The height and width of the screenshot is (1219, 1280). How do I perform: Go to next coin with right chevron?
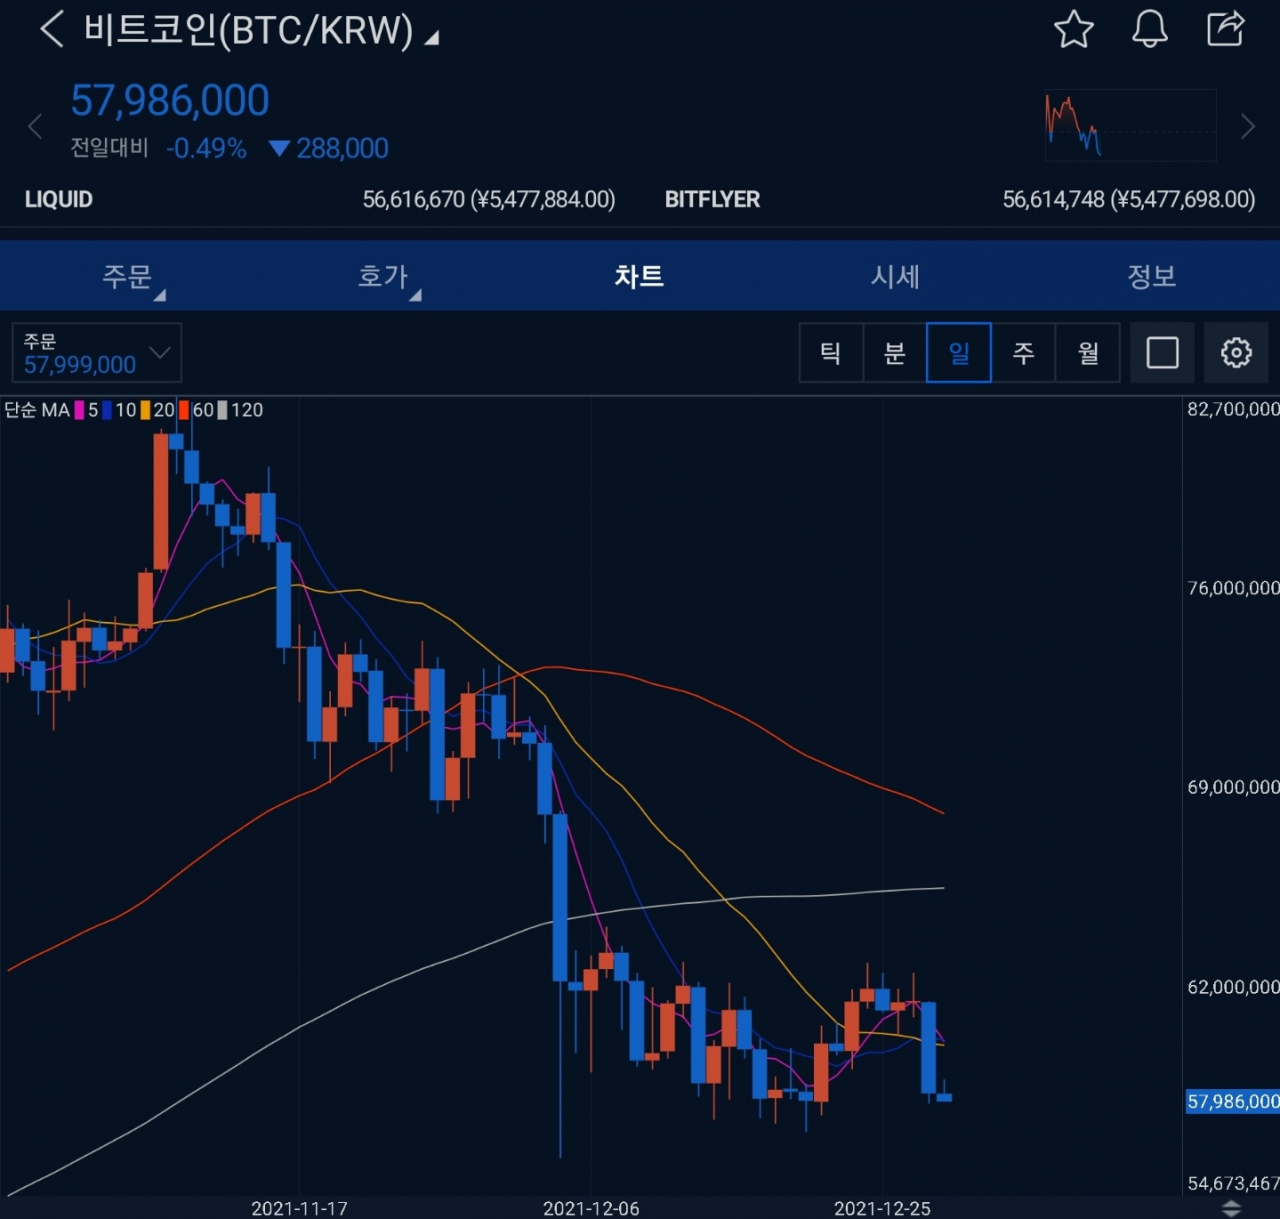(x=1247, y=127)
